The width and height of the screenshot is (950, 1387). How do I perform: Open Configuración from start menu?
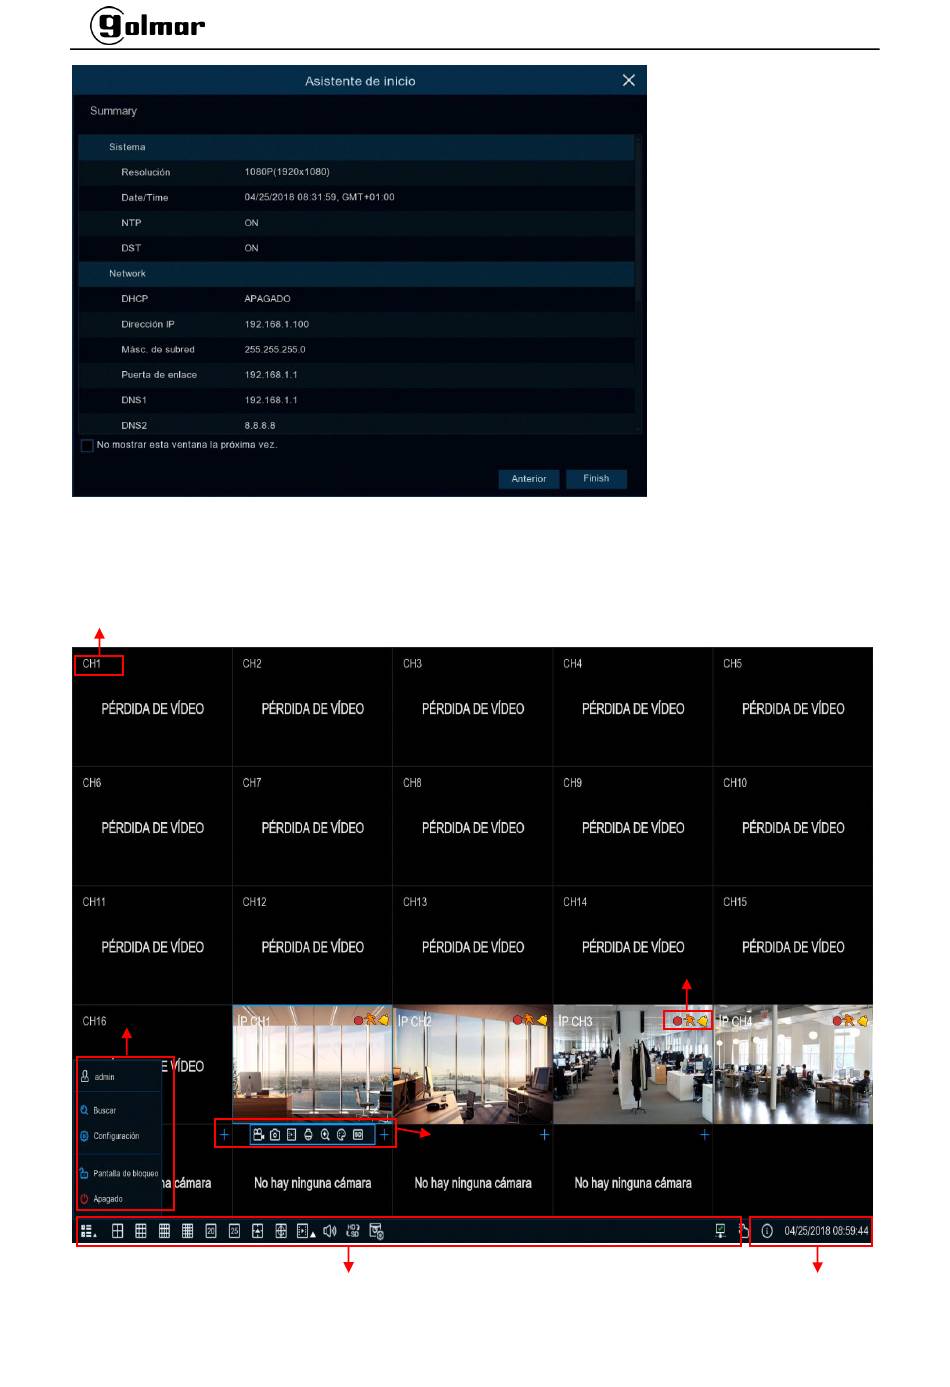pos(109,1136)
